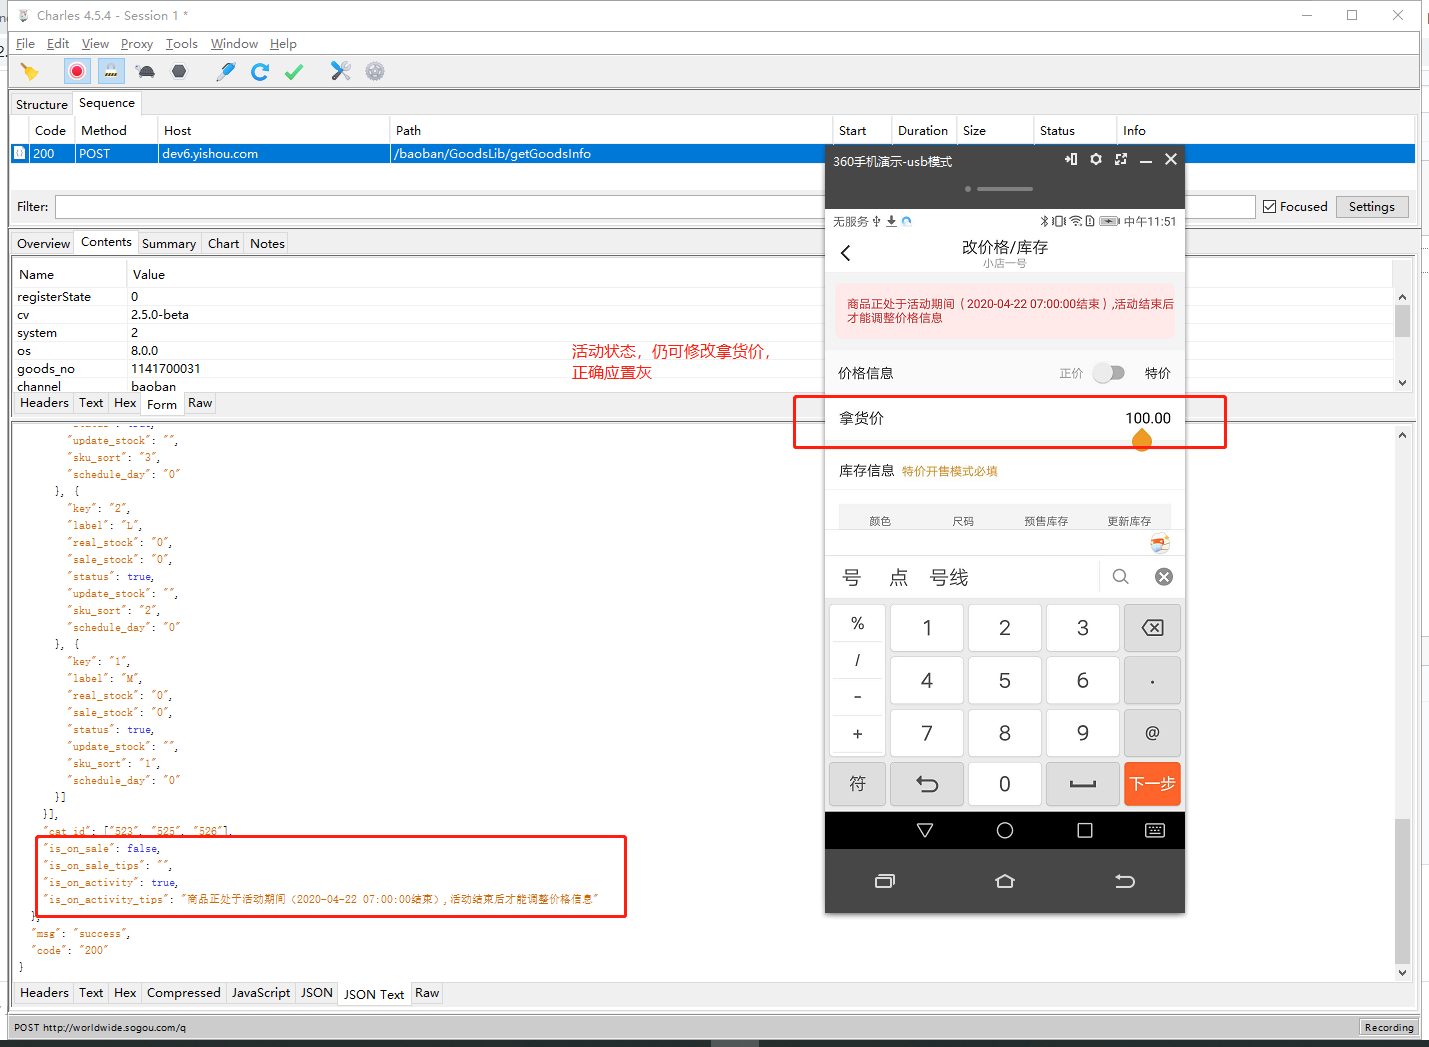Switch to the Structure tab

[42, 104]
